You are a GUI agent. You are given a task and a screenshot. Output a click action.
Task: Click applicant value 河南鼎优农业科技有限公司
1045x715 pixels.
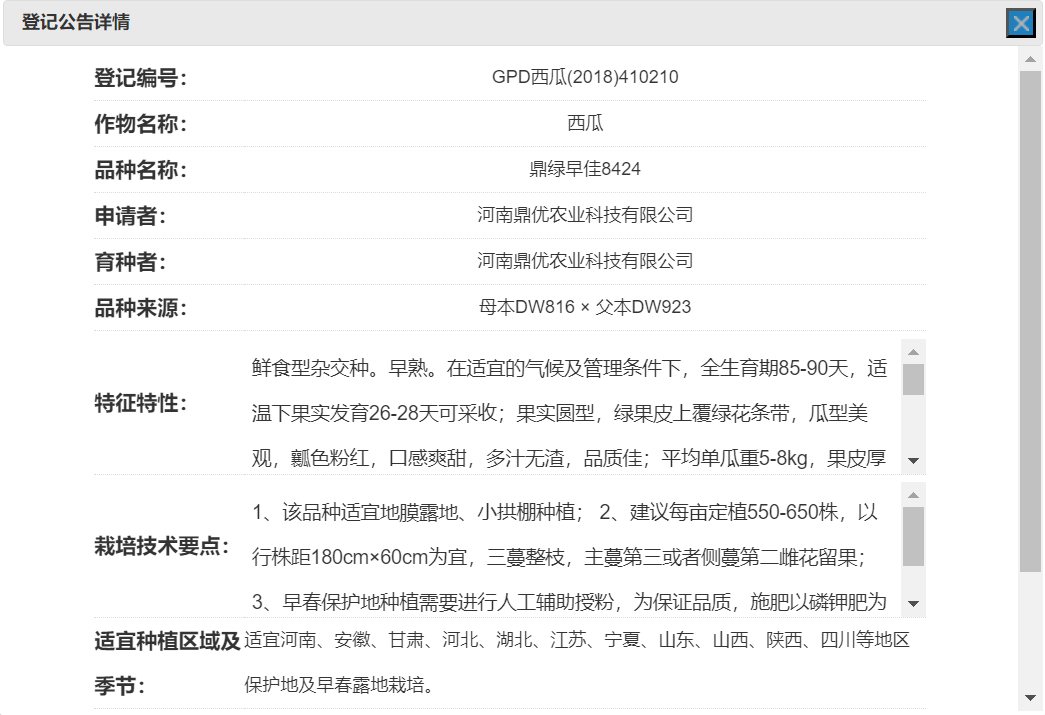585,215
